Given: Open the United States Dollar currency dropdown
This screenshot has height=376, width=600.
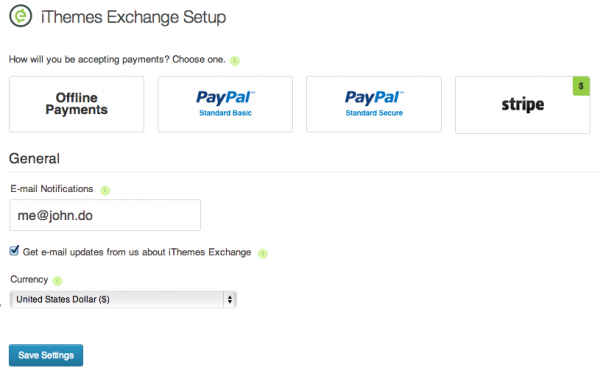Looking at the screenshot, I should point(123,299).
